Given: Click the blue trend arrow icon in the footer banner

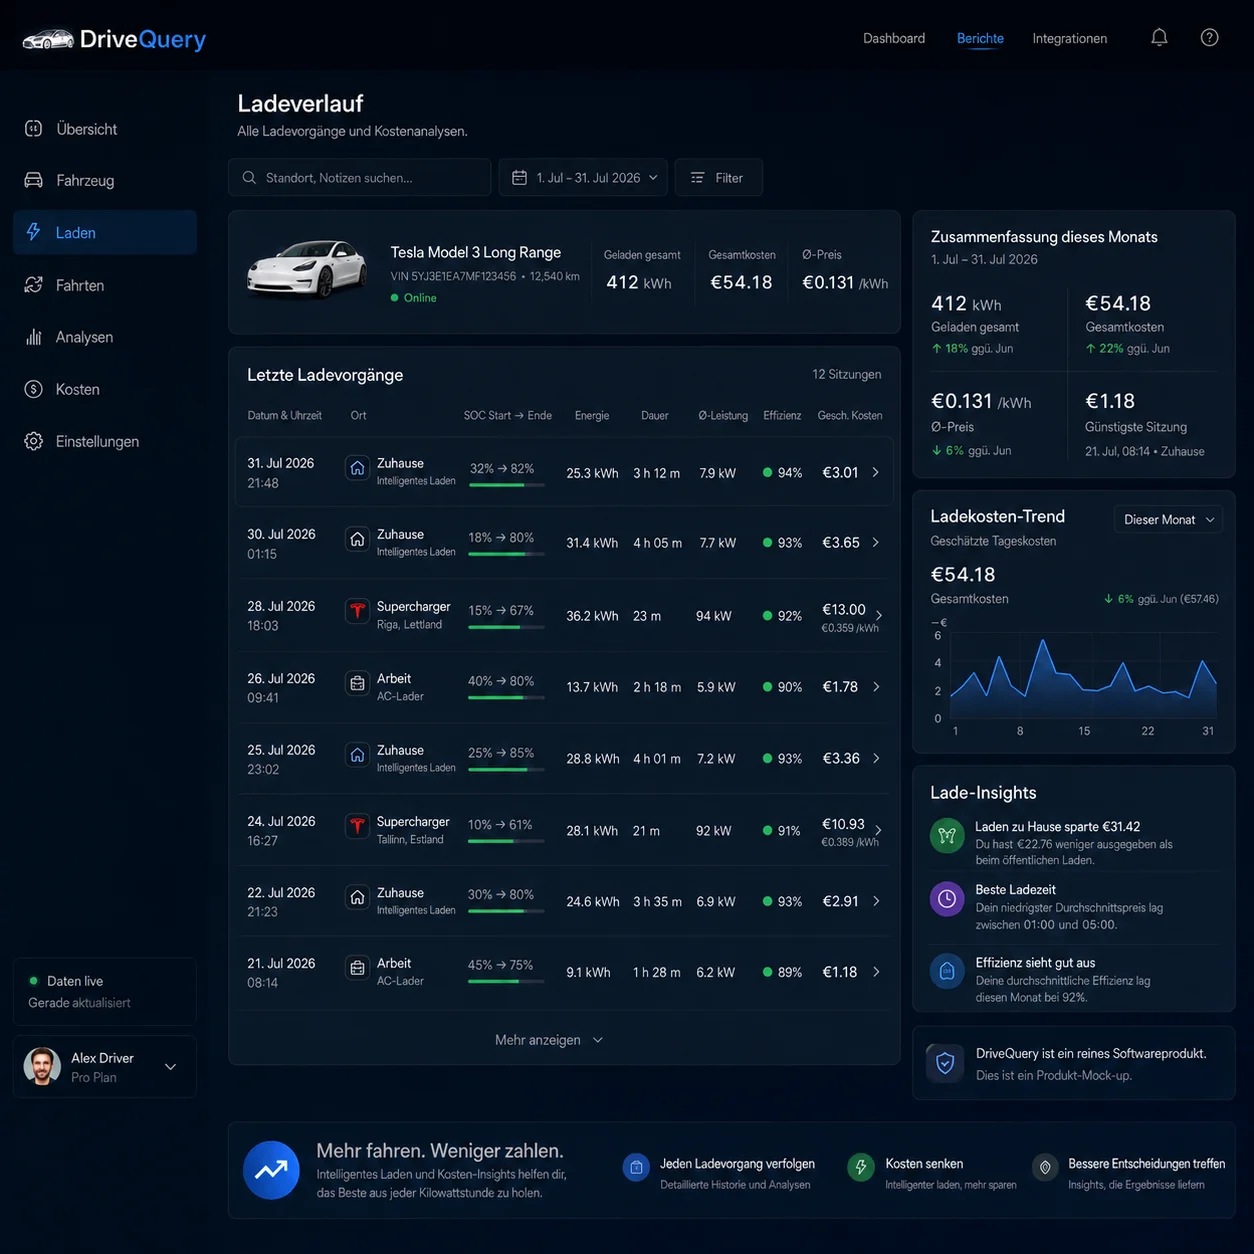Looking at the screenshot, I should pyautogui.click(x=271, y=1170).
